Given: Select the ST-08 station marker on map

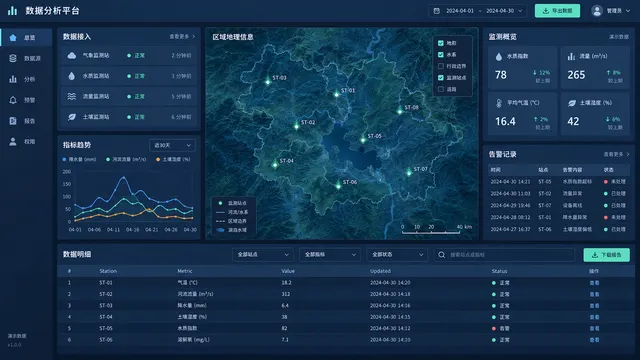Looking at the screenshot, I should point(400,111).
